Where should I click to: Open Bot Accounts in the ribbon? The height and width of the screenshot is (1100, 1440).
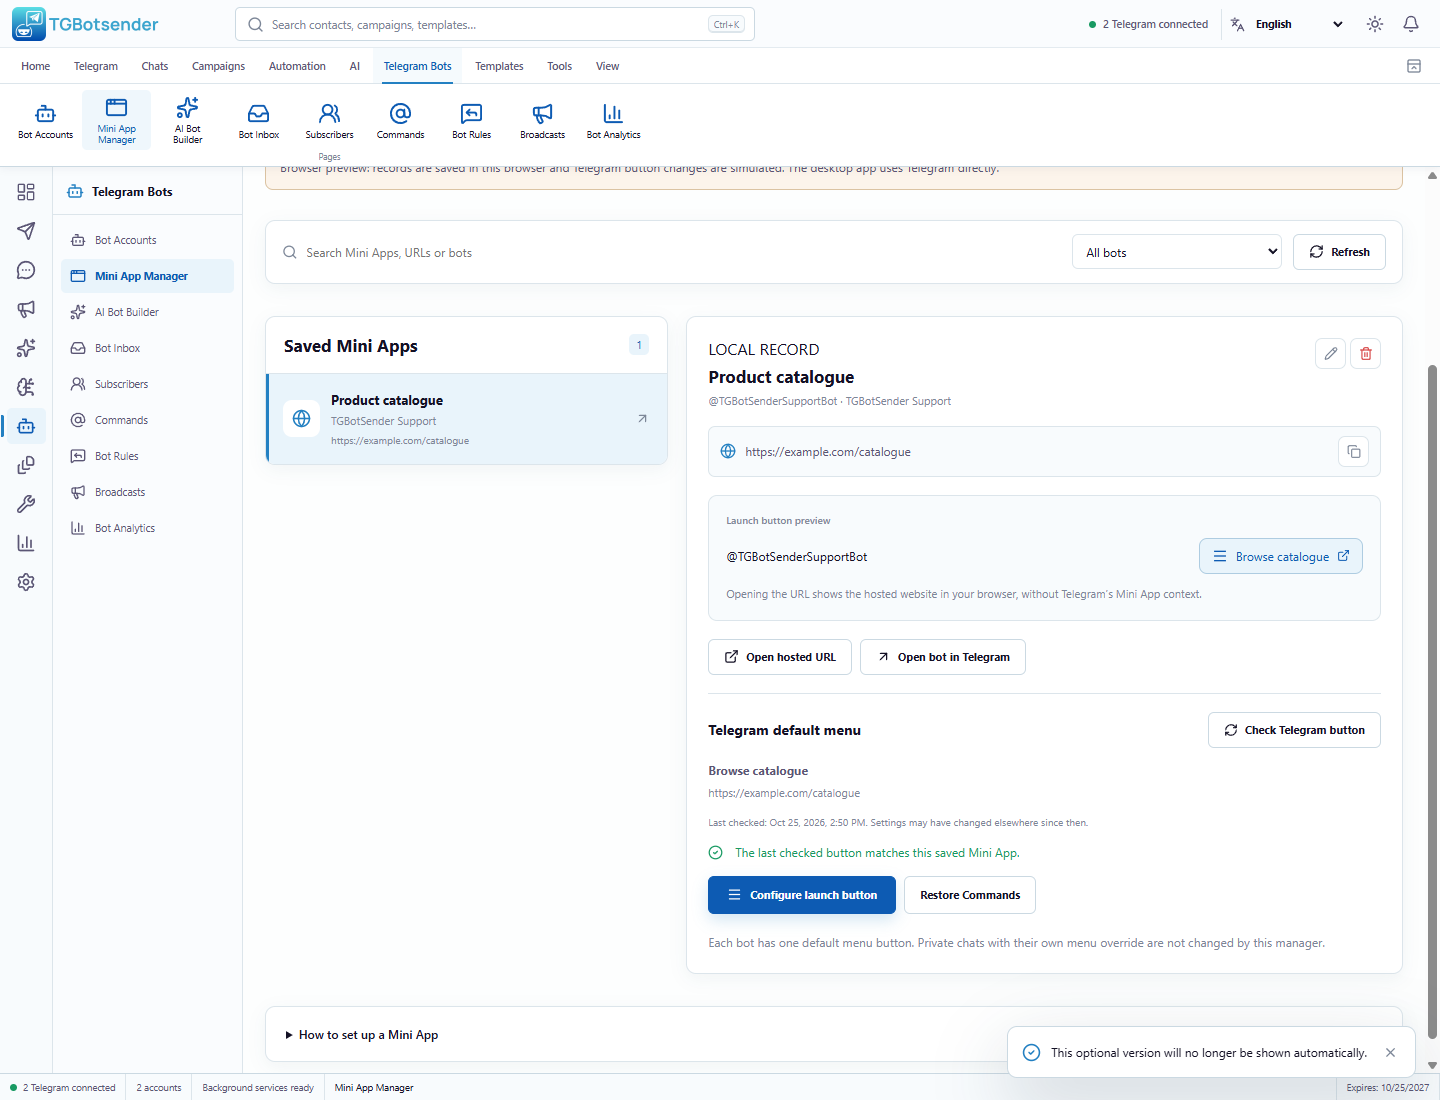[x=46, y=120]
